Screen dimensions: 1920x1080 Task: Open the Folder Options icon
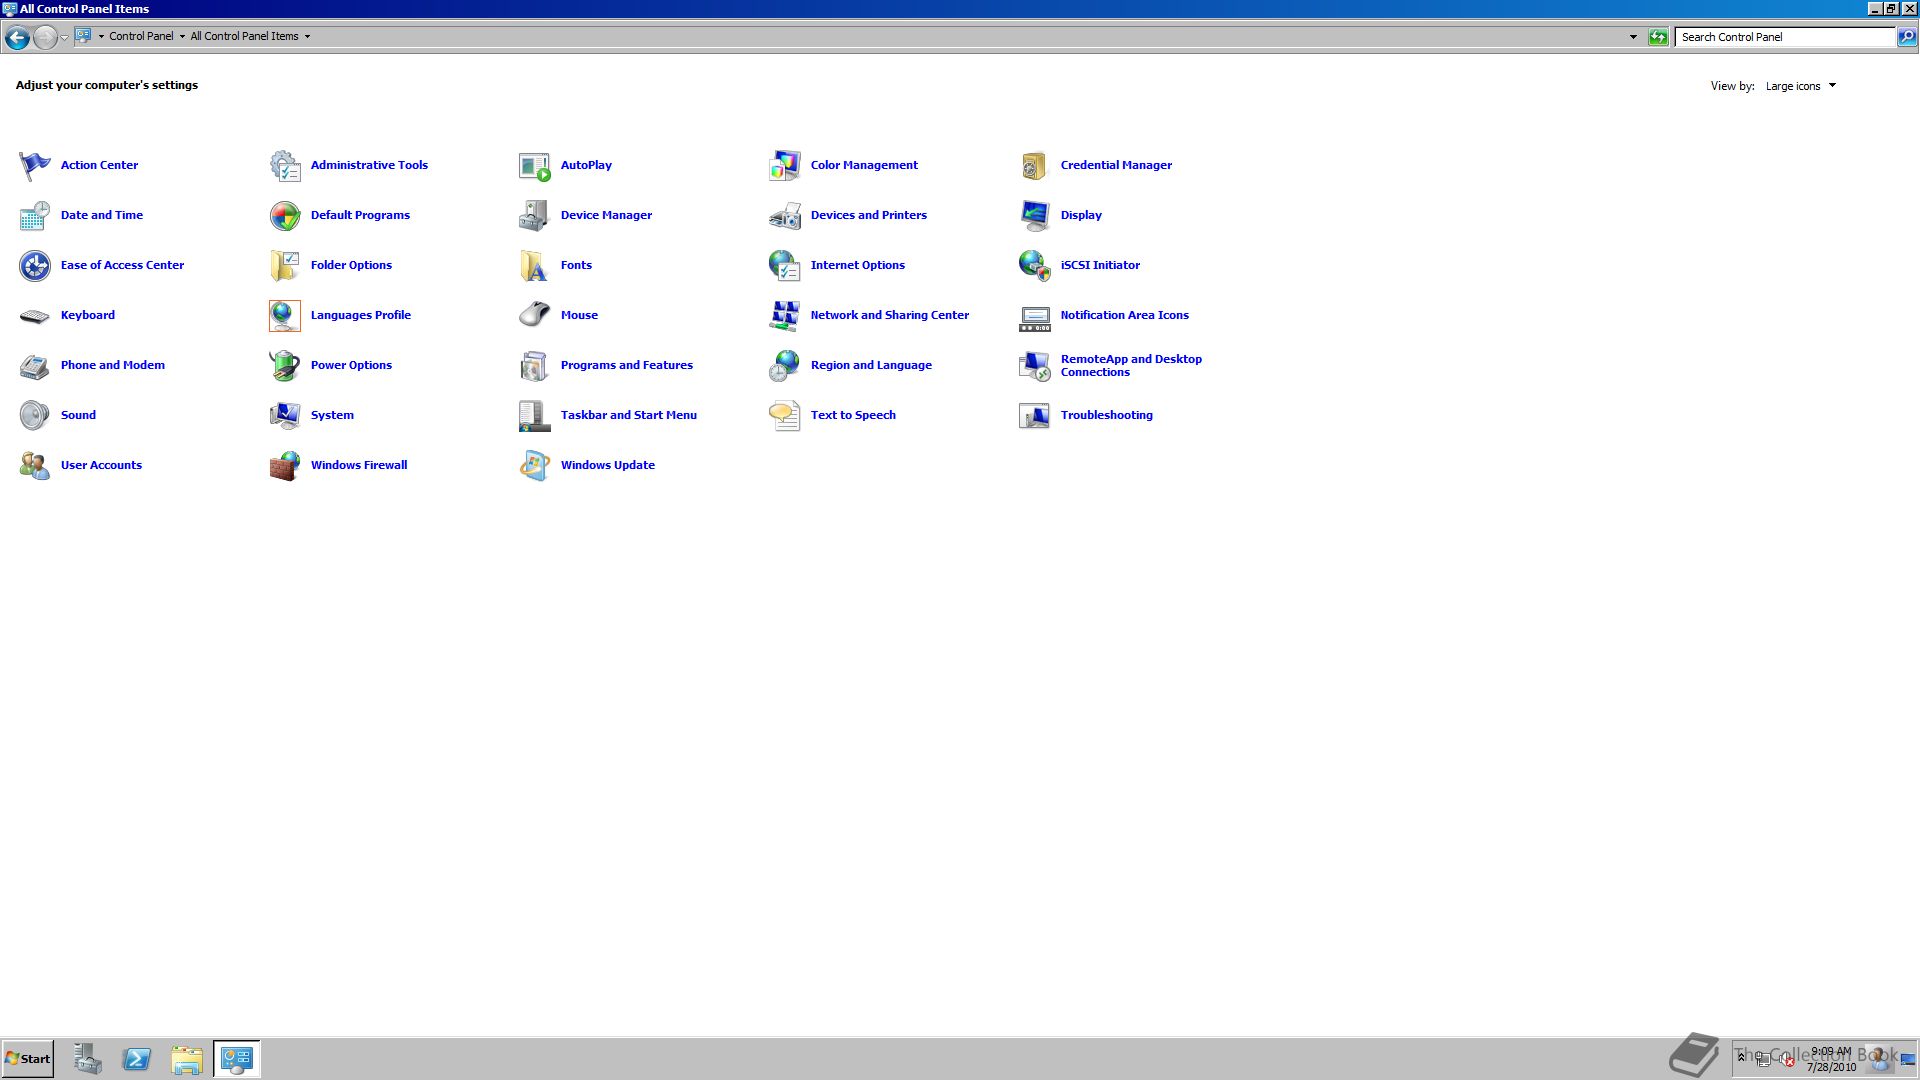click(285, 265)
